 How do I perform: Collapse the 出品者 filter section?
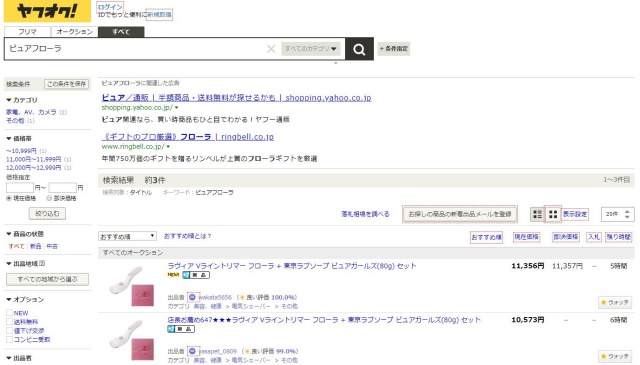click(19, 358)
